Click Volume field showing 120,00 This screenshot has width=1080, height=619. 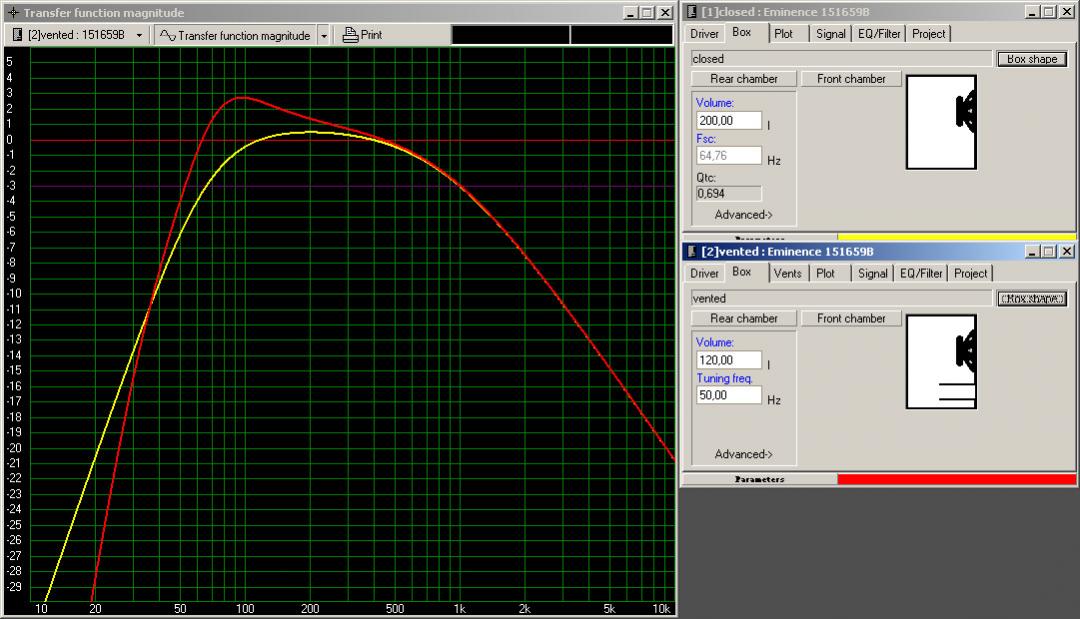click(729, 360)
